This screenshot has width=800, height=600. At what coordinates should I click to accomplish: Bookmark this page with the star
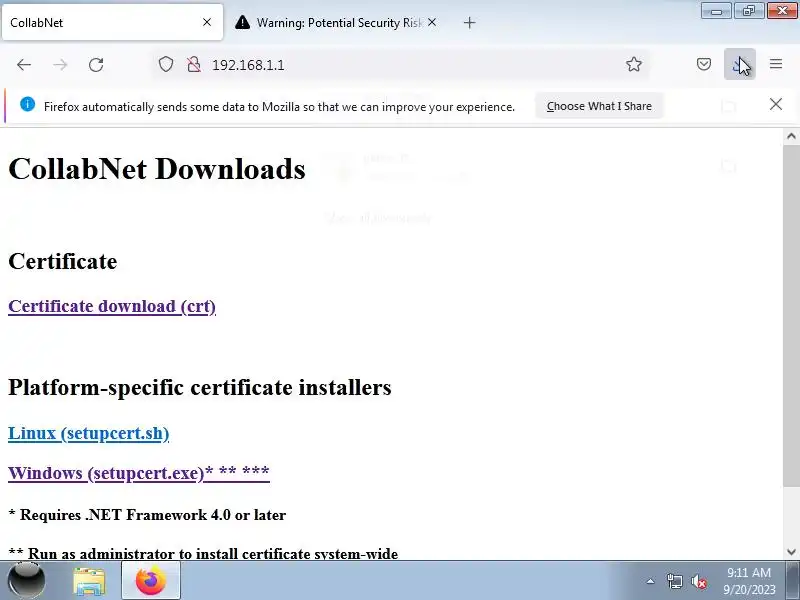point(634,64)
